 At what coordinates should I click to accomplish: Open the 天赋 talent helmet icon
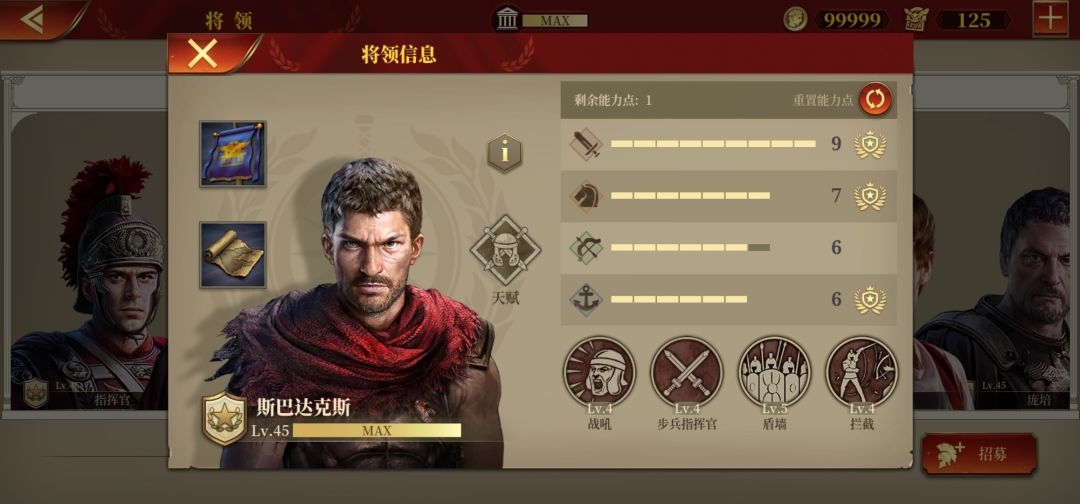(x=506, y=251)
